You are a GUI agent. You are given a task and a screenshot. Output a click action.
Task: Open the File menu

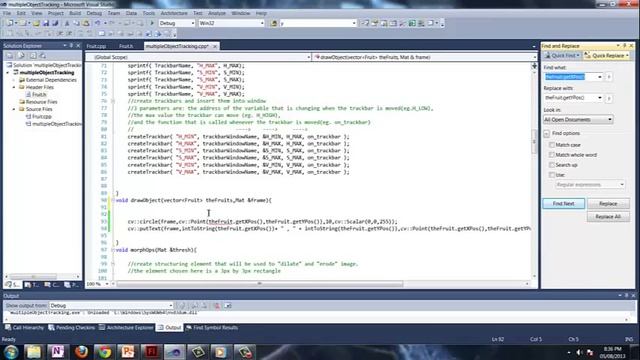[x=7, y=13]
